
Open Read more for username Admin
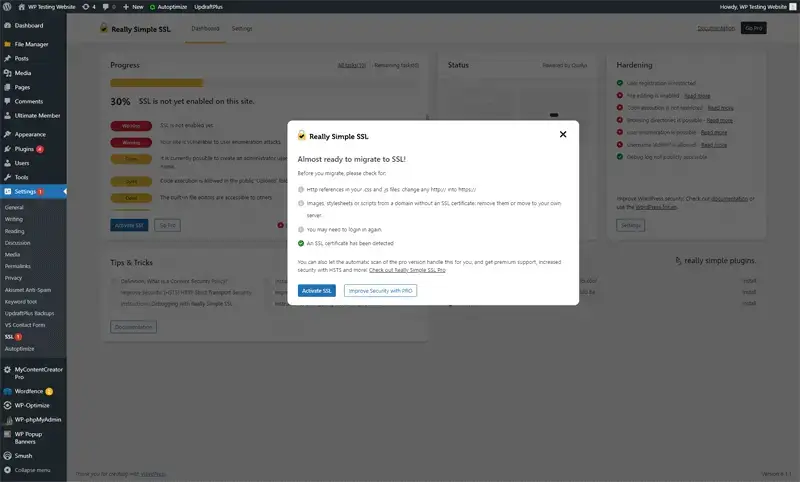[x=714, y=145]
